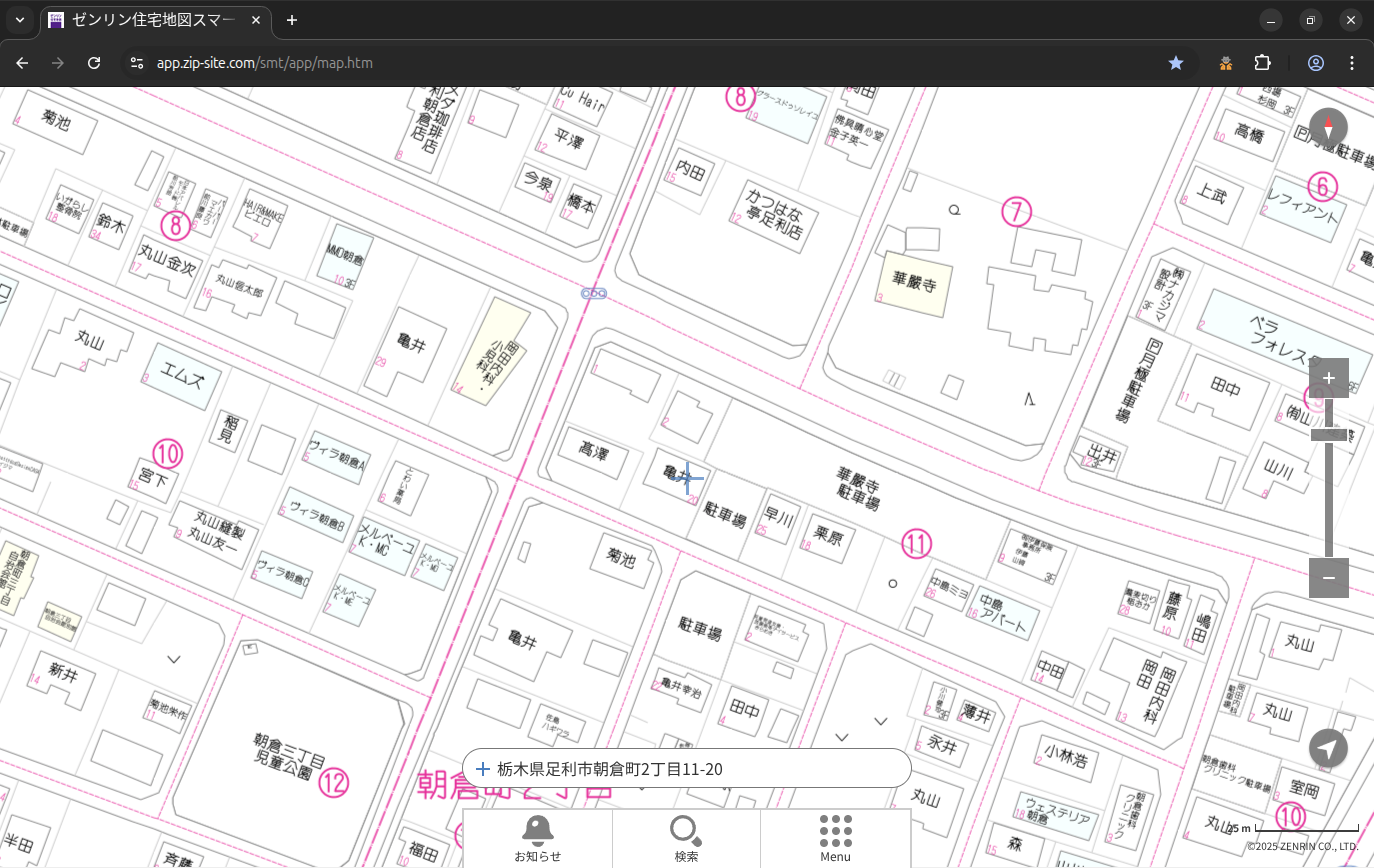Zoom out with the minus button
The image size is (1374, 868).
click(x=1328, y=578)
